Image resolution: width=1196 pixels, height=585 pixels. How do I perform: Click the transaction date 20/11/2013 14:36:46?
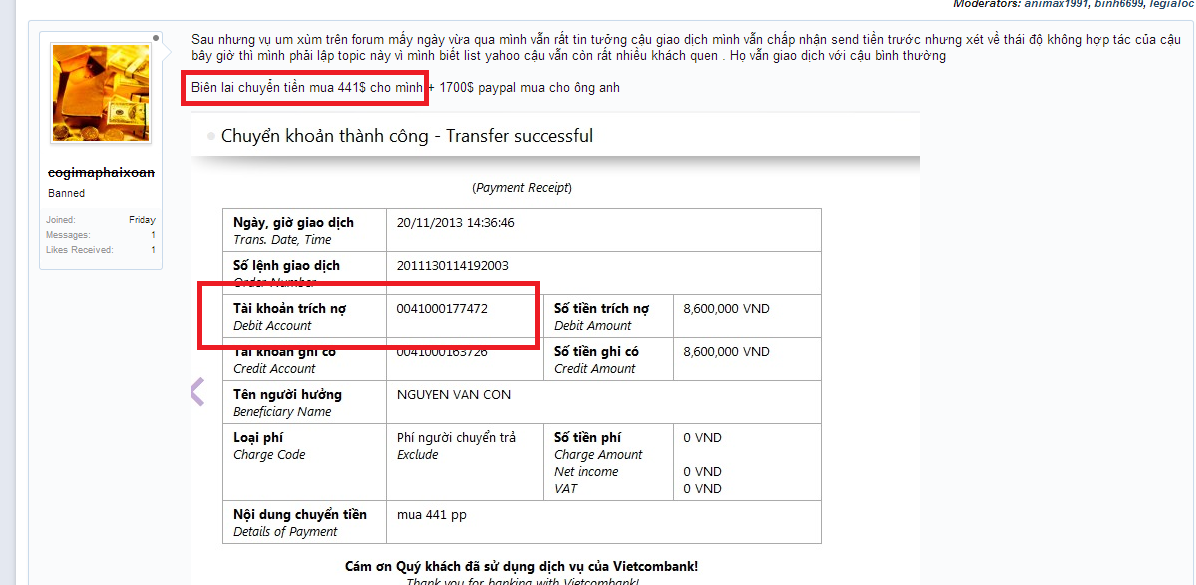tap(455, 223)
